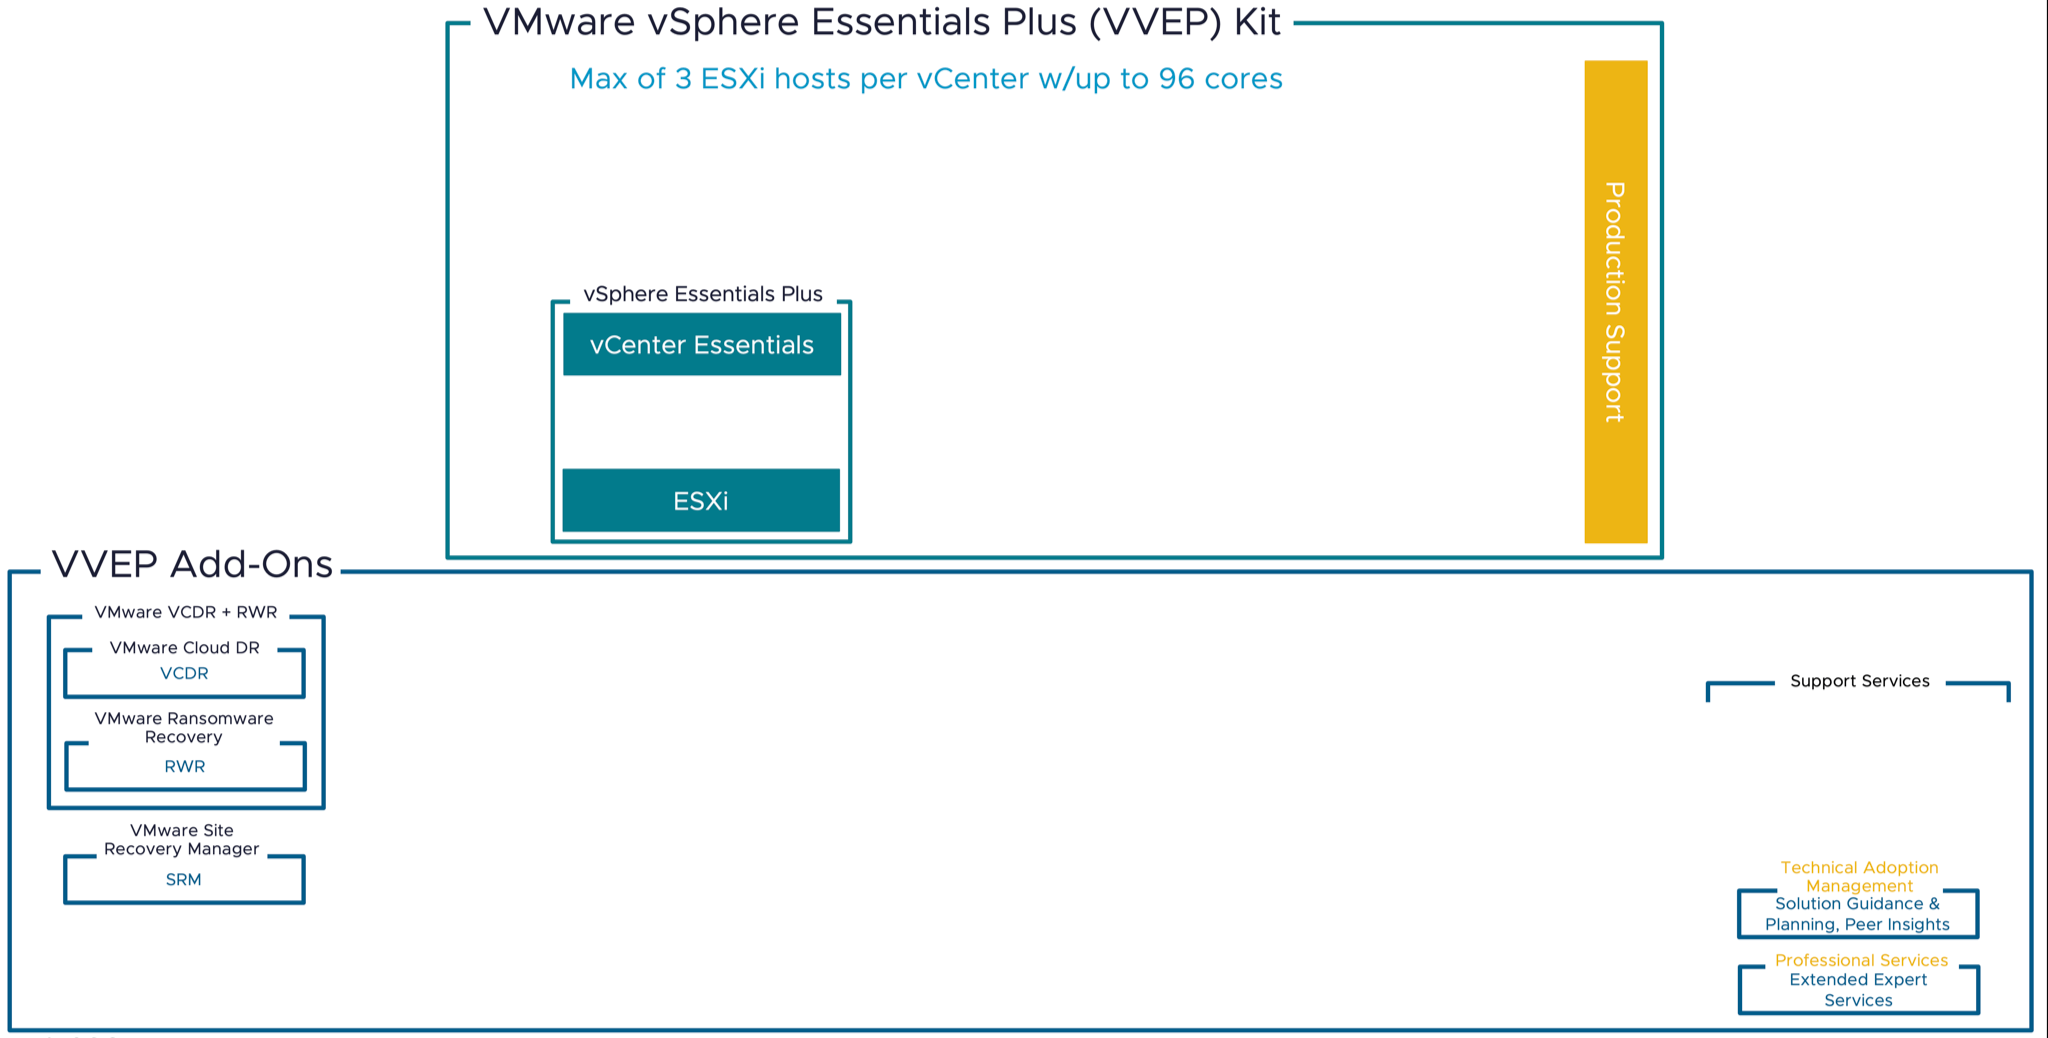2048x1038 pixels.
Task: Select the yellow Production Support bar
Action: click(1615, 300)
